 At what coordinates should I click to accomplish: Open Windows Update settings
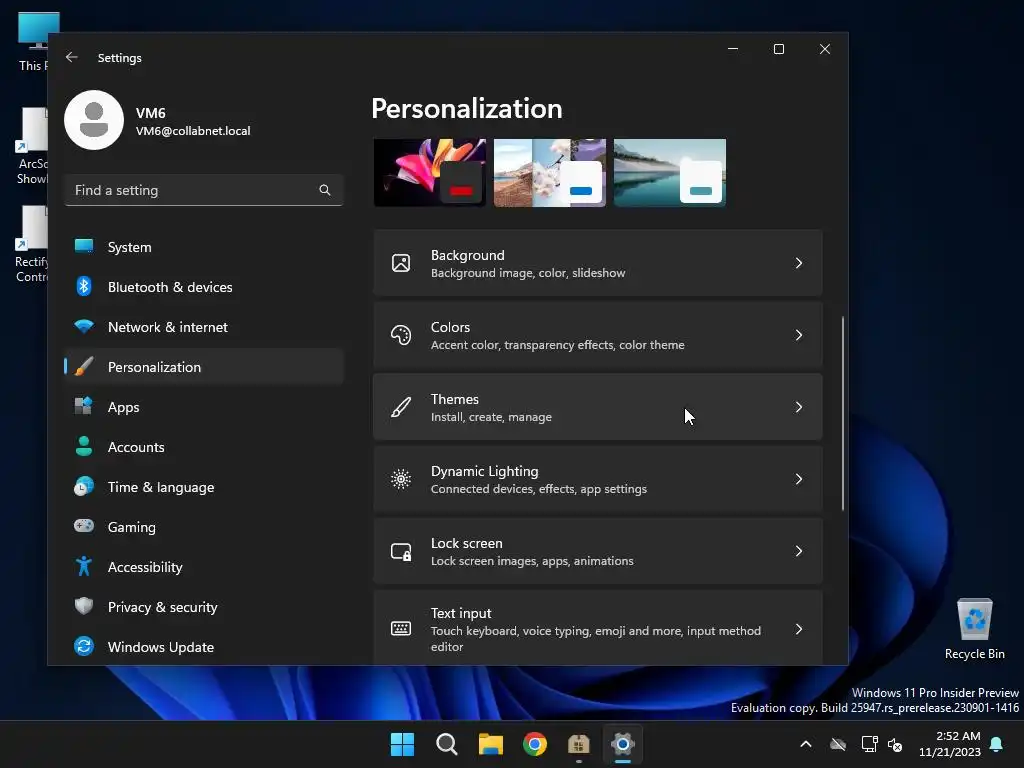point(204,647)
